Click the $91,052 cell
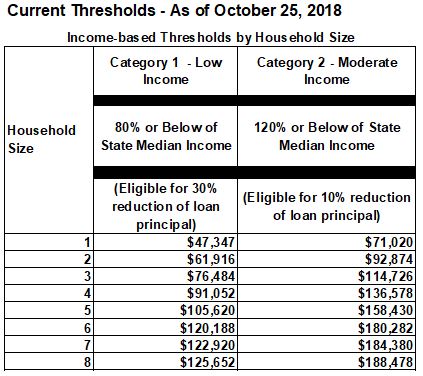This screenshot has width=423, height=376. click(166, 293)
